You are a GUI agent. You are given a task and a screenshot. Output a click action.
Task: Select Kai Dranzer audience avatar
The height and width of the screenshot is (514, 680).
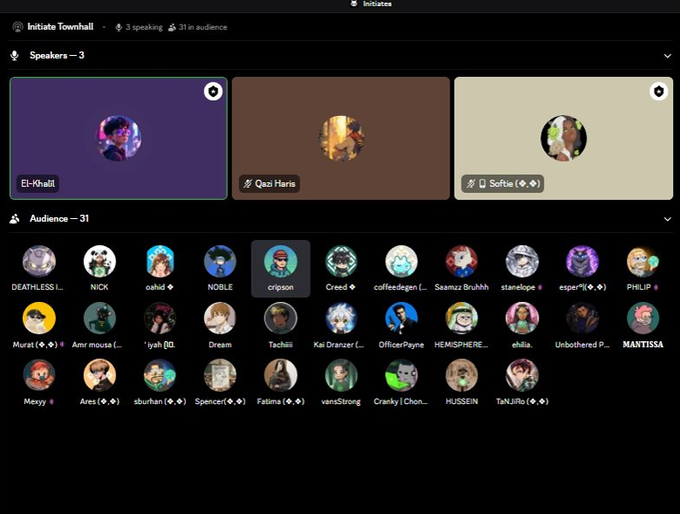tap(341, 319)
